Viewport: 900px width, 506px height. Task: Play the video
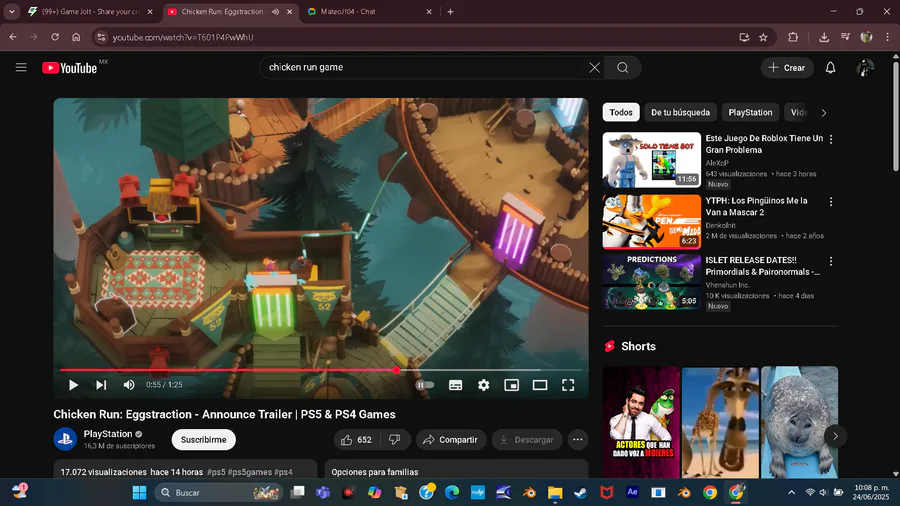click(73, 385)
